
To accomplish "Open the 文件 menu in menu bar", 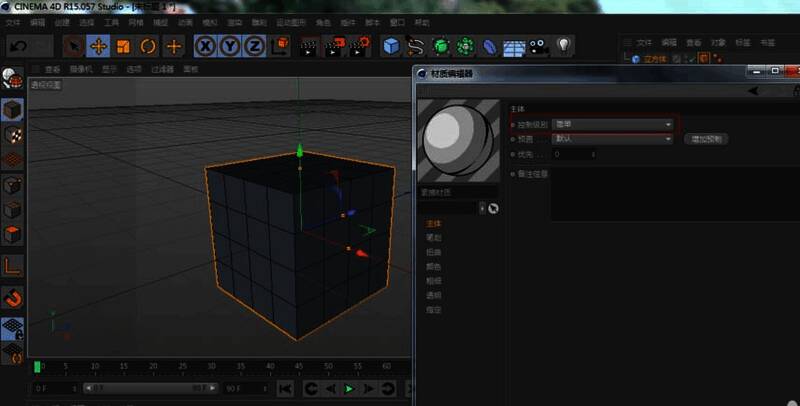I will click(13, 21).
